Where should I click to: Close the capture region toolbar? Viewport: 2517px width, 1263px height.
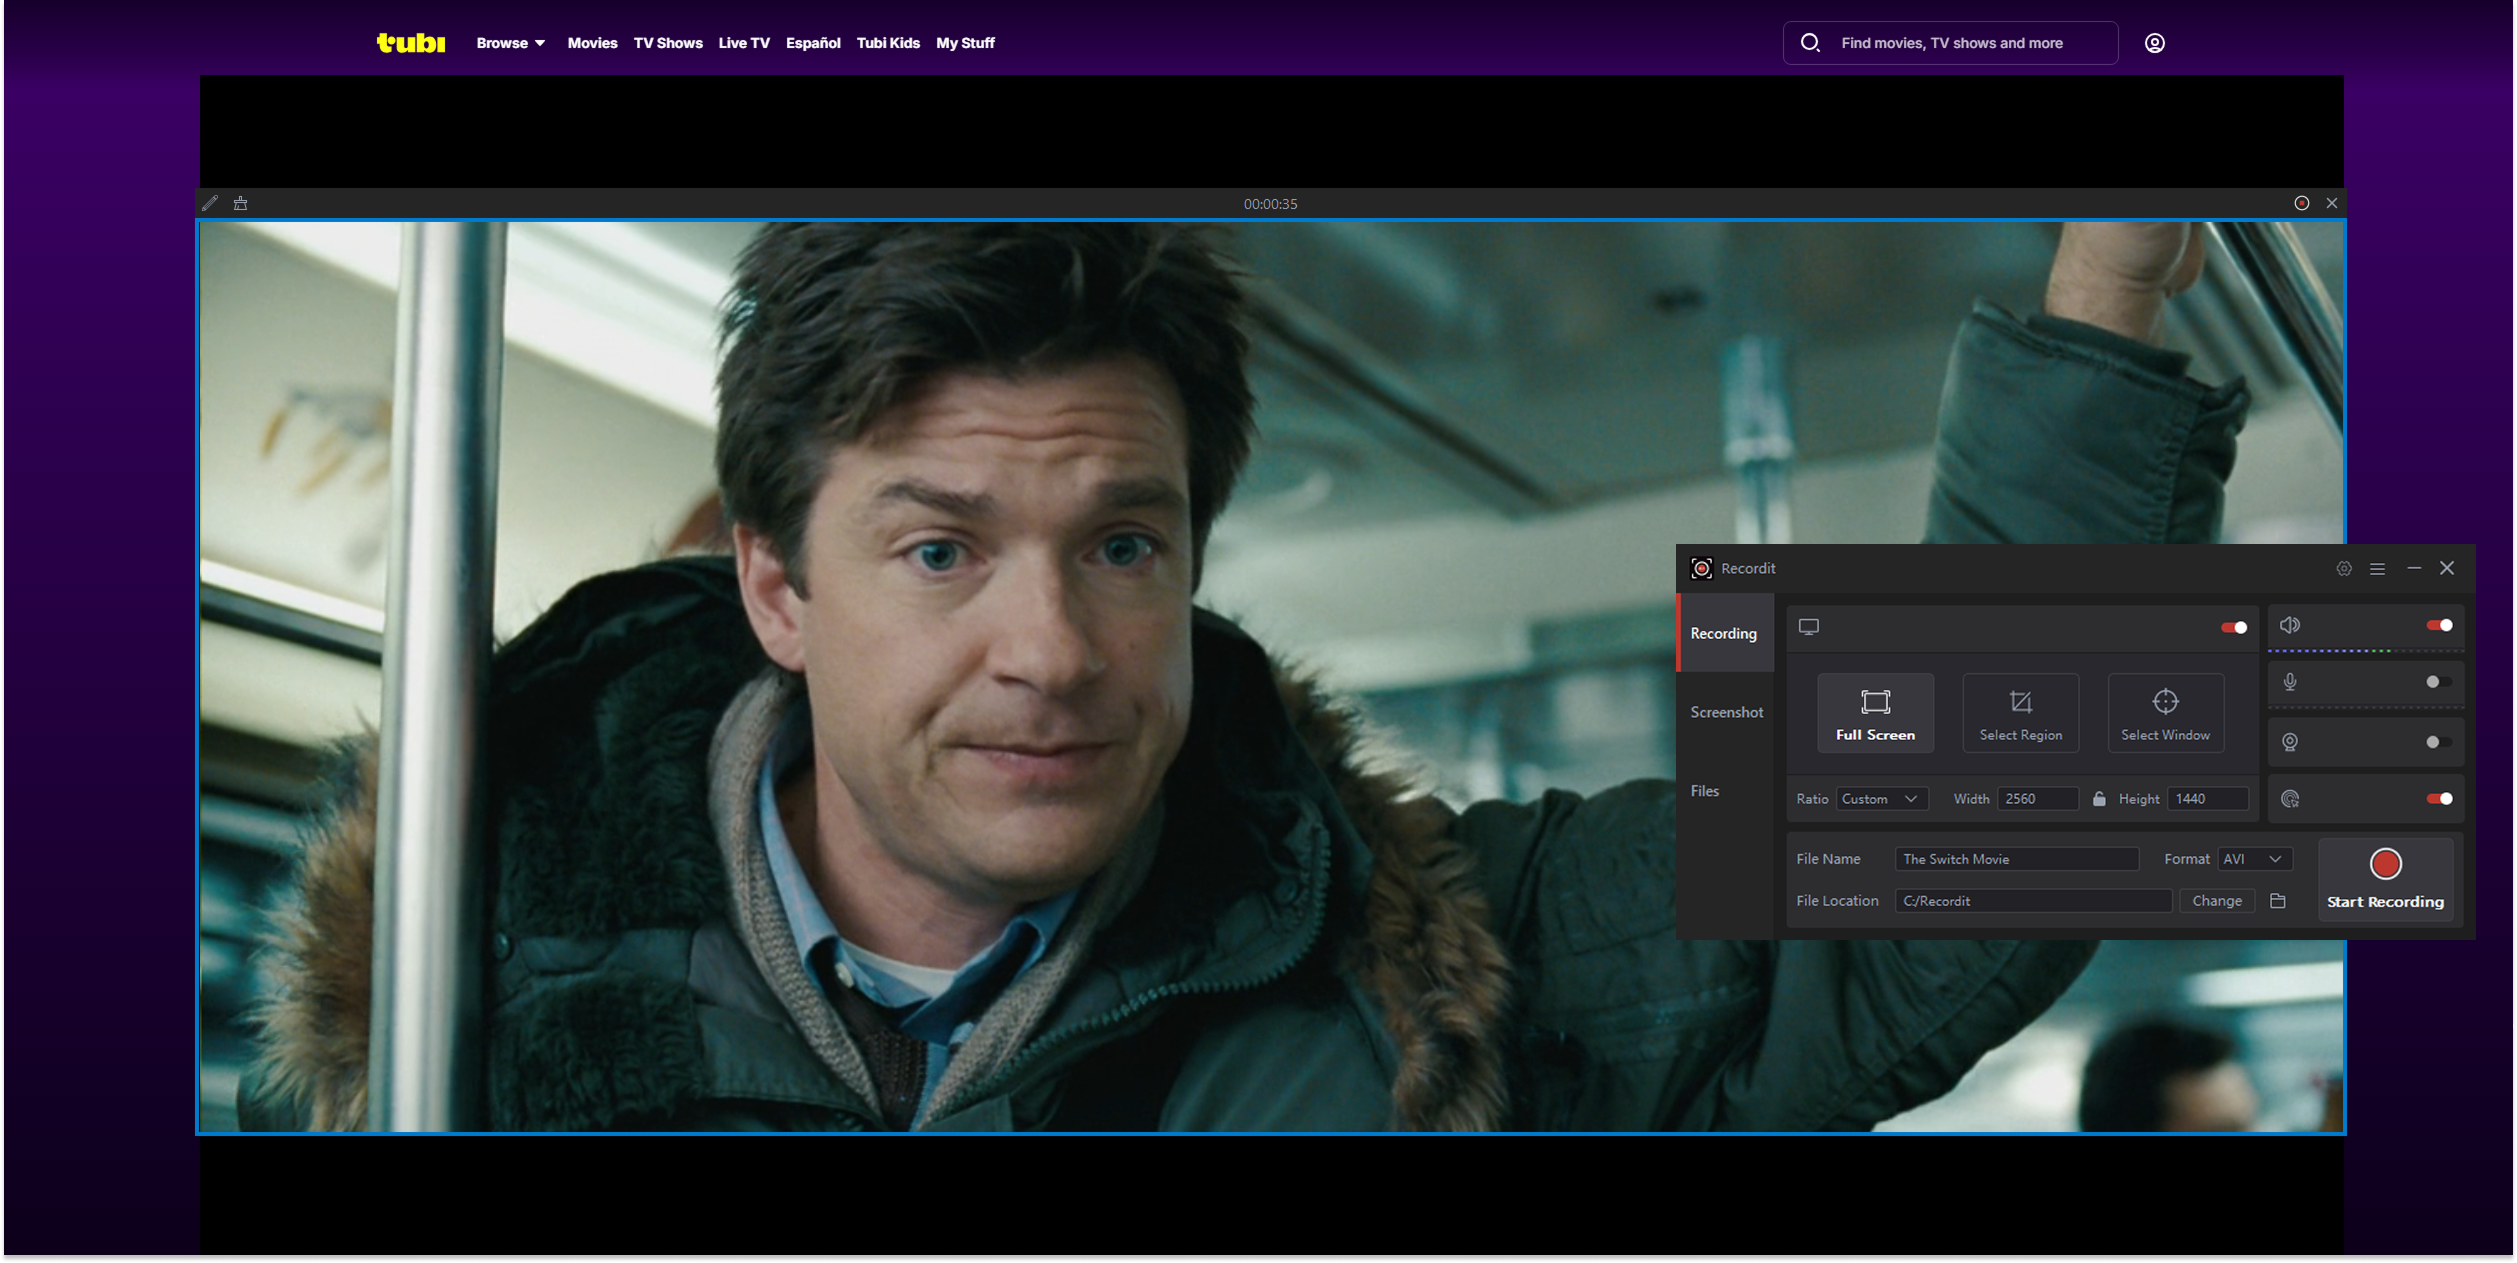point(2332,203)
